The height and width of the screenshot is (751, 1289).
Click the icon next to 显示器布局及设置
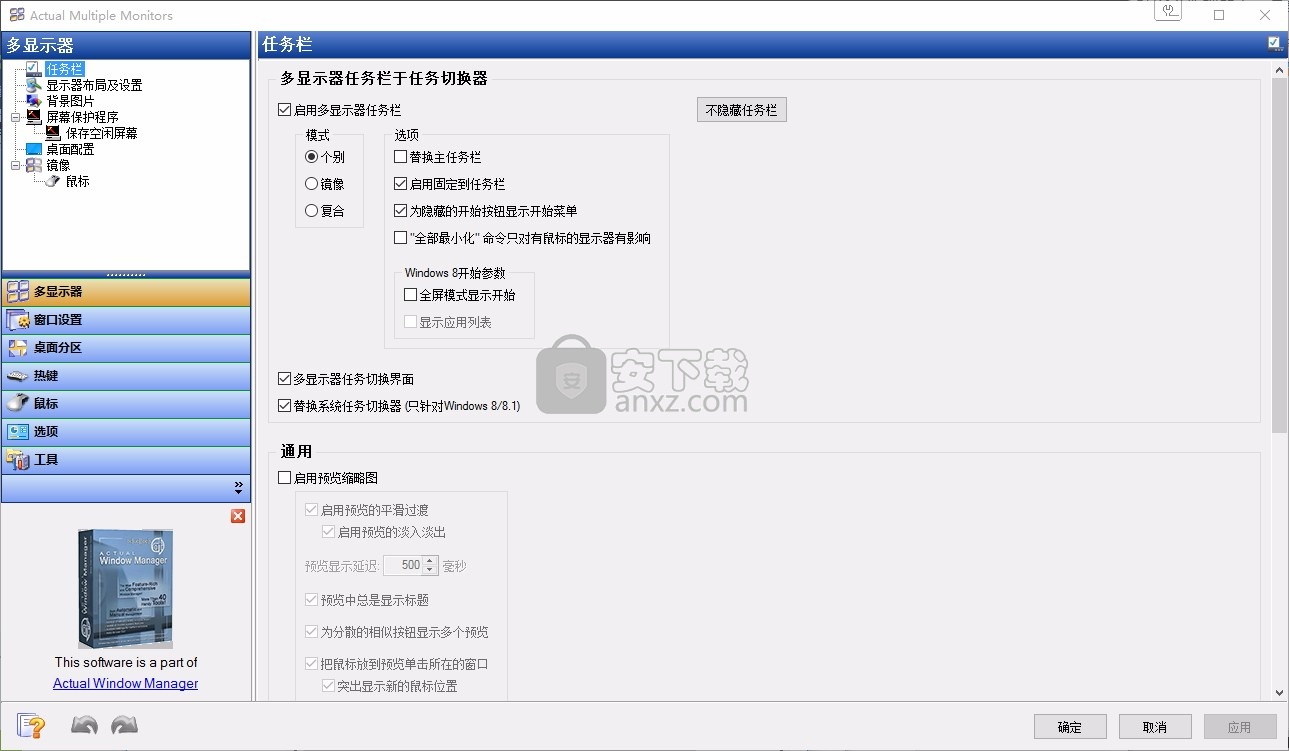pyautogui.click(x=34, y=85)
